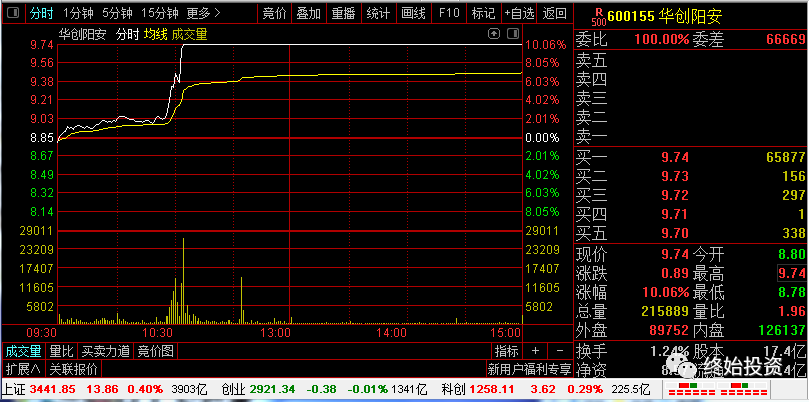
Task: Click the 买二 price 9.73
Action: pos(675,176)
